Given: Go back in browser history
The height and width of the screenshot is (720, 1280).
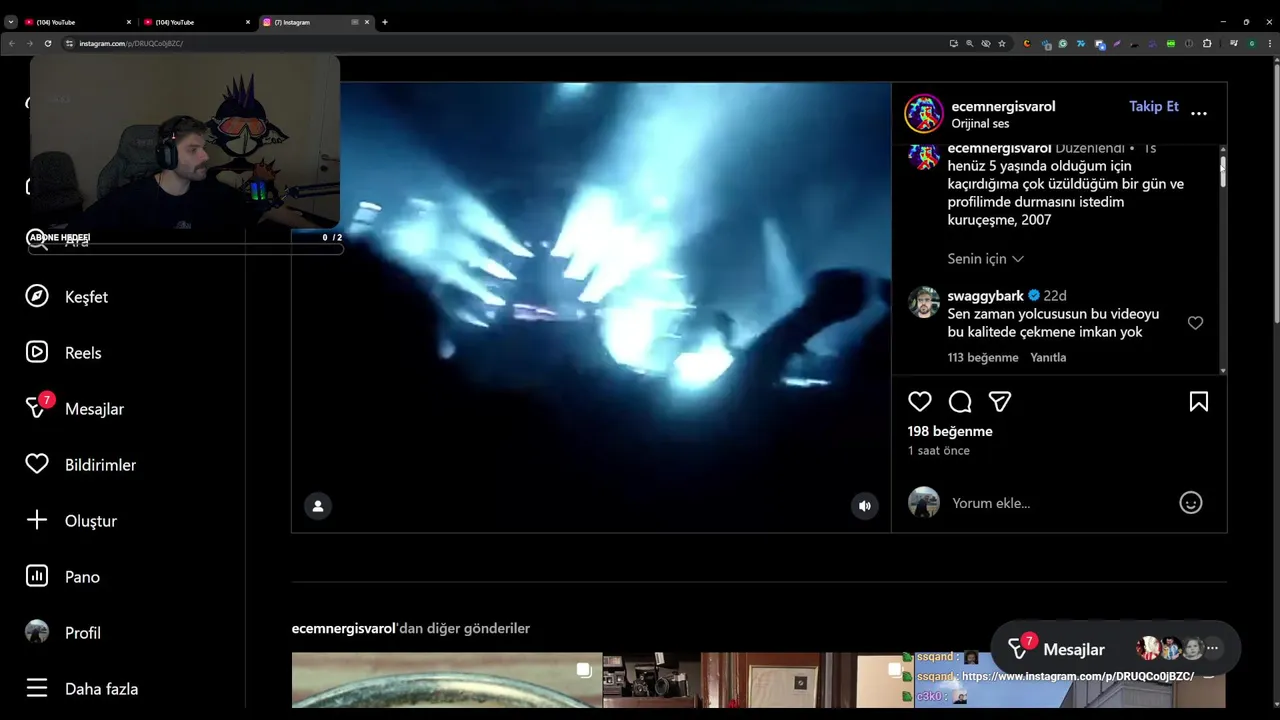Looking at the screenshot, I should [x=12, y=43].
